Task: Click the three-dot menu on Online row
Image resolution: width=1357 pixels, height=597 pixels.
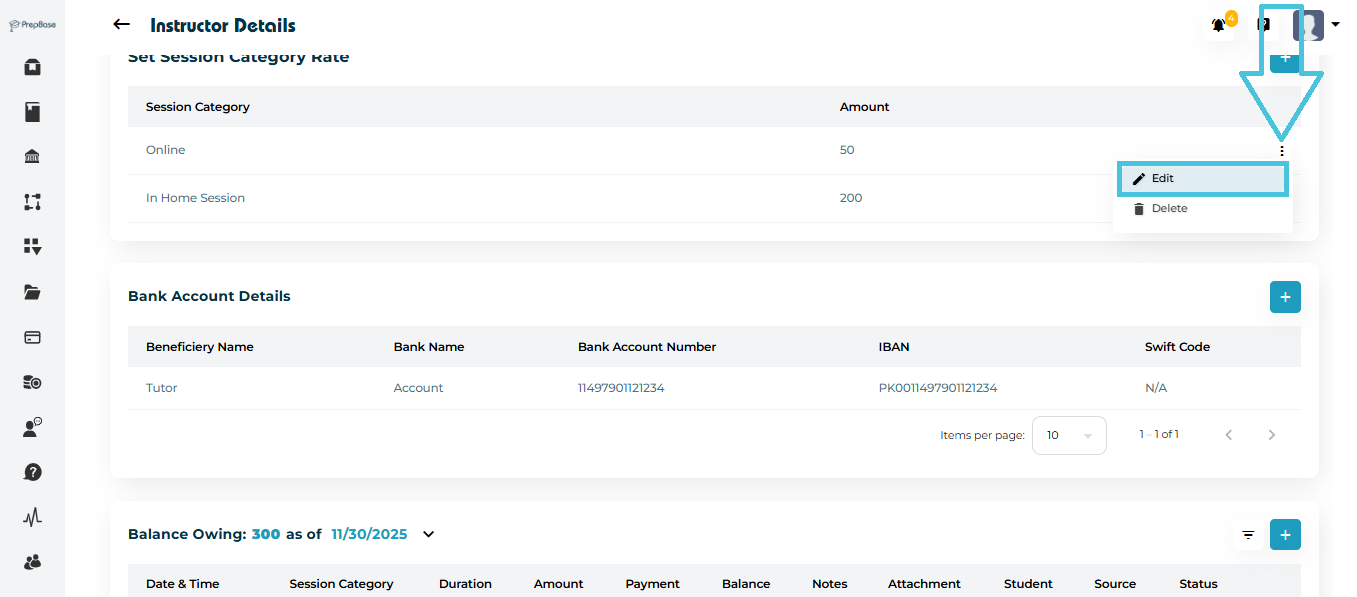Action: click(1281, 151)
